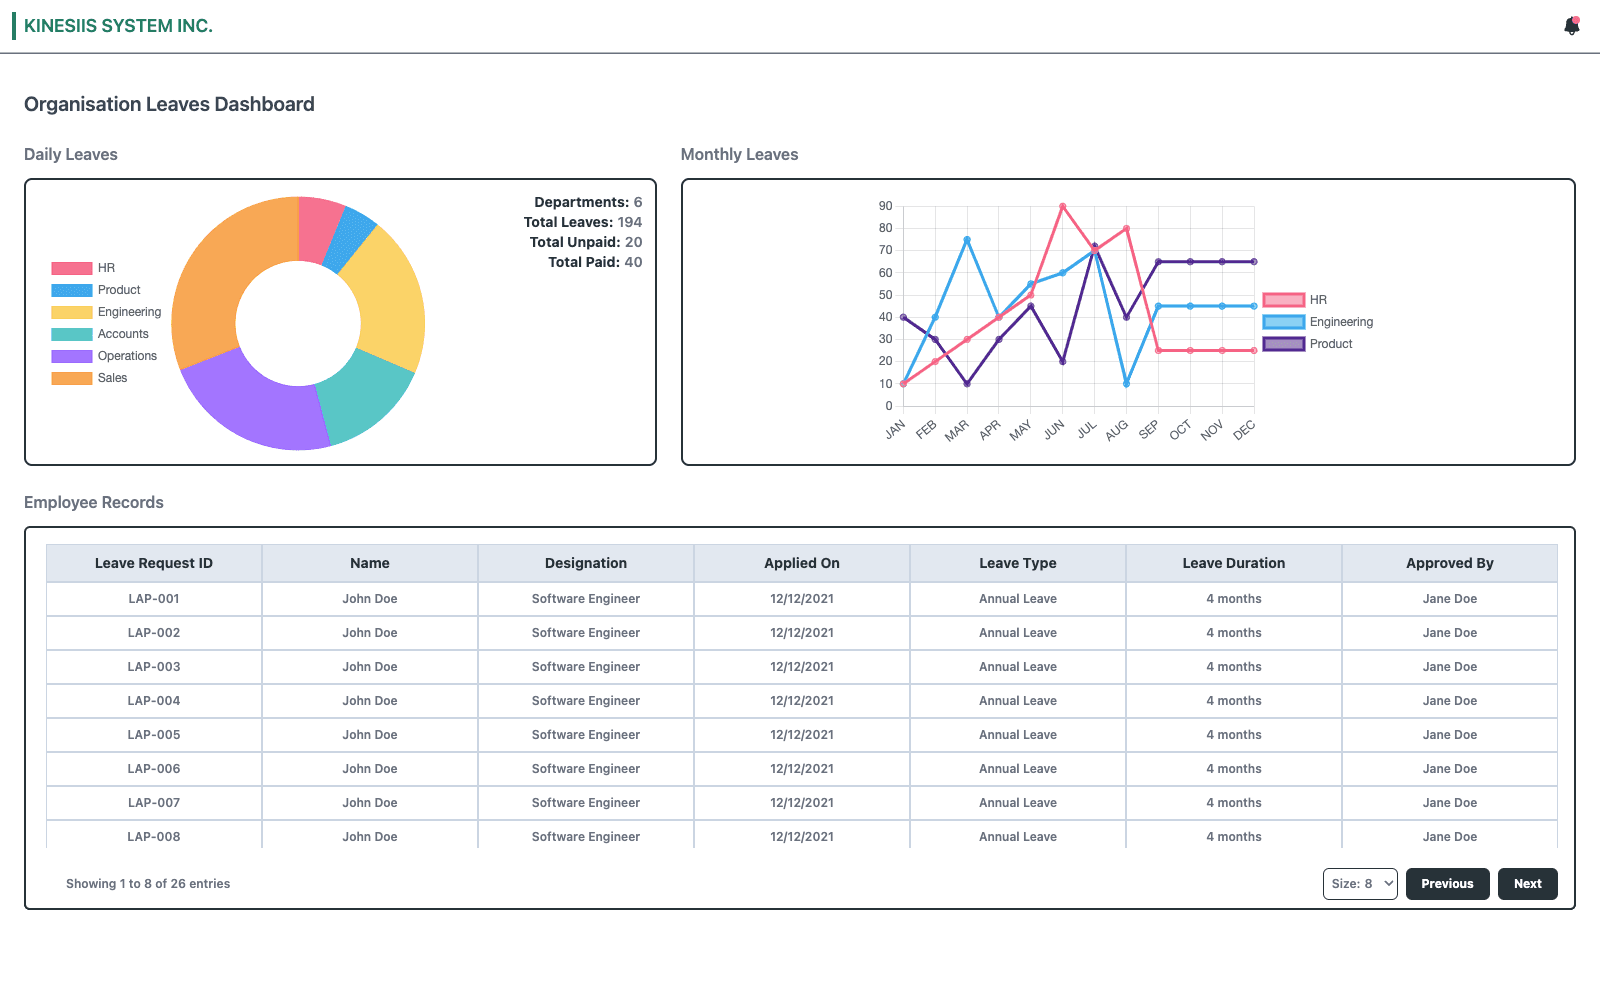The width and height of the screenshot is (1600, 1005).
Task: Sort by the Applied On column header
Action: click(x=802, y=563)
